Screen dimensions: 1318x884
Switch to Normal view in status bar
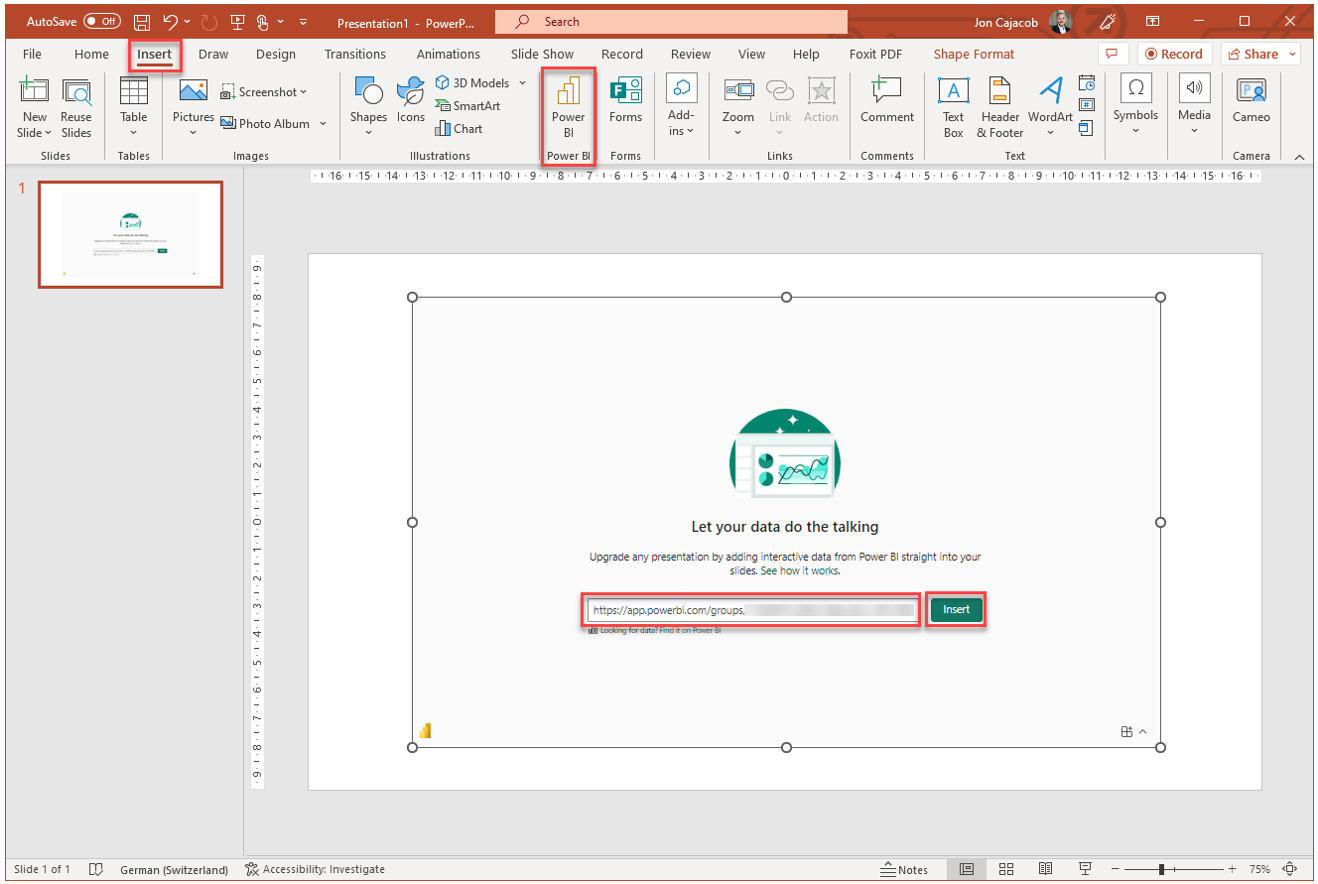pyautogui.click(x=967, y=869)
